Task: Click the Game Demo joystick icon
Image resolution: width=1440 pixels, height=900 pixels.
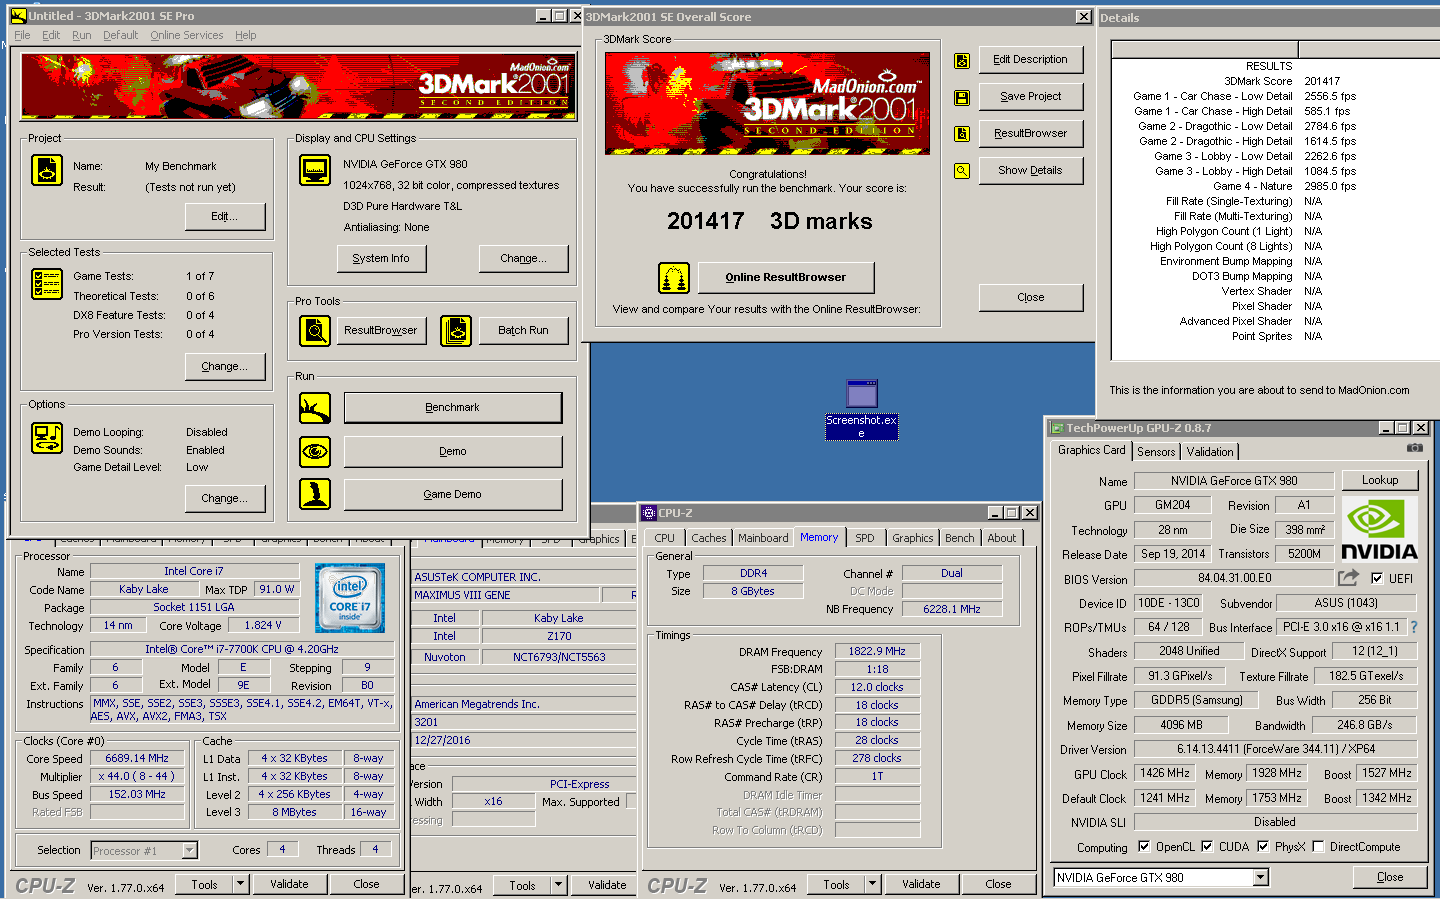Action: (x=315, y=494)
